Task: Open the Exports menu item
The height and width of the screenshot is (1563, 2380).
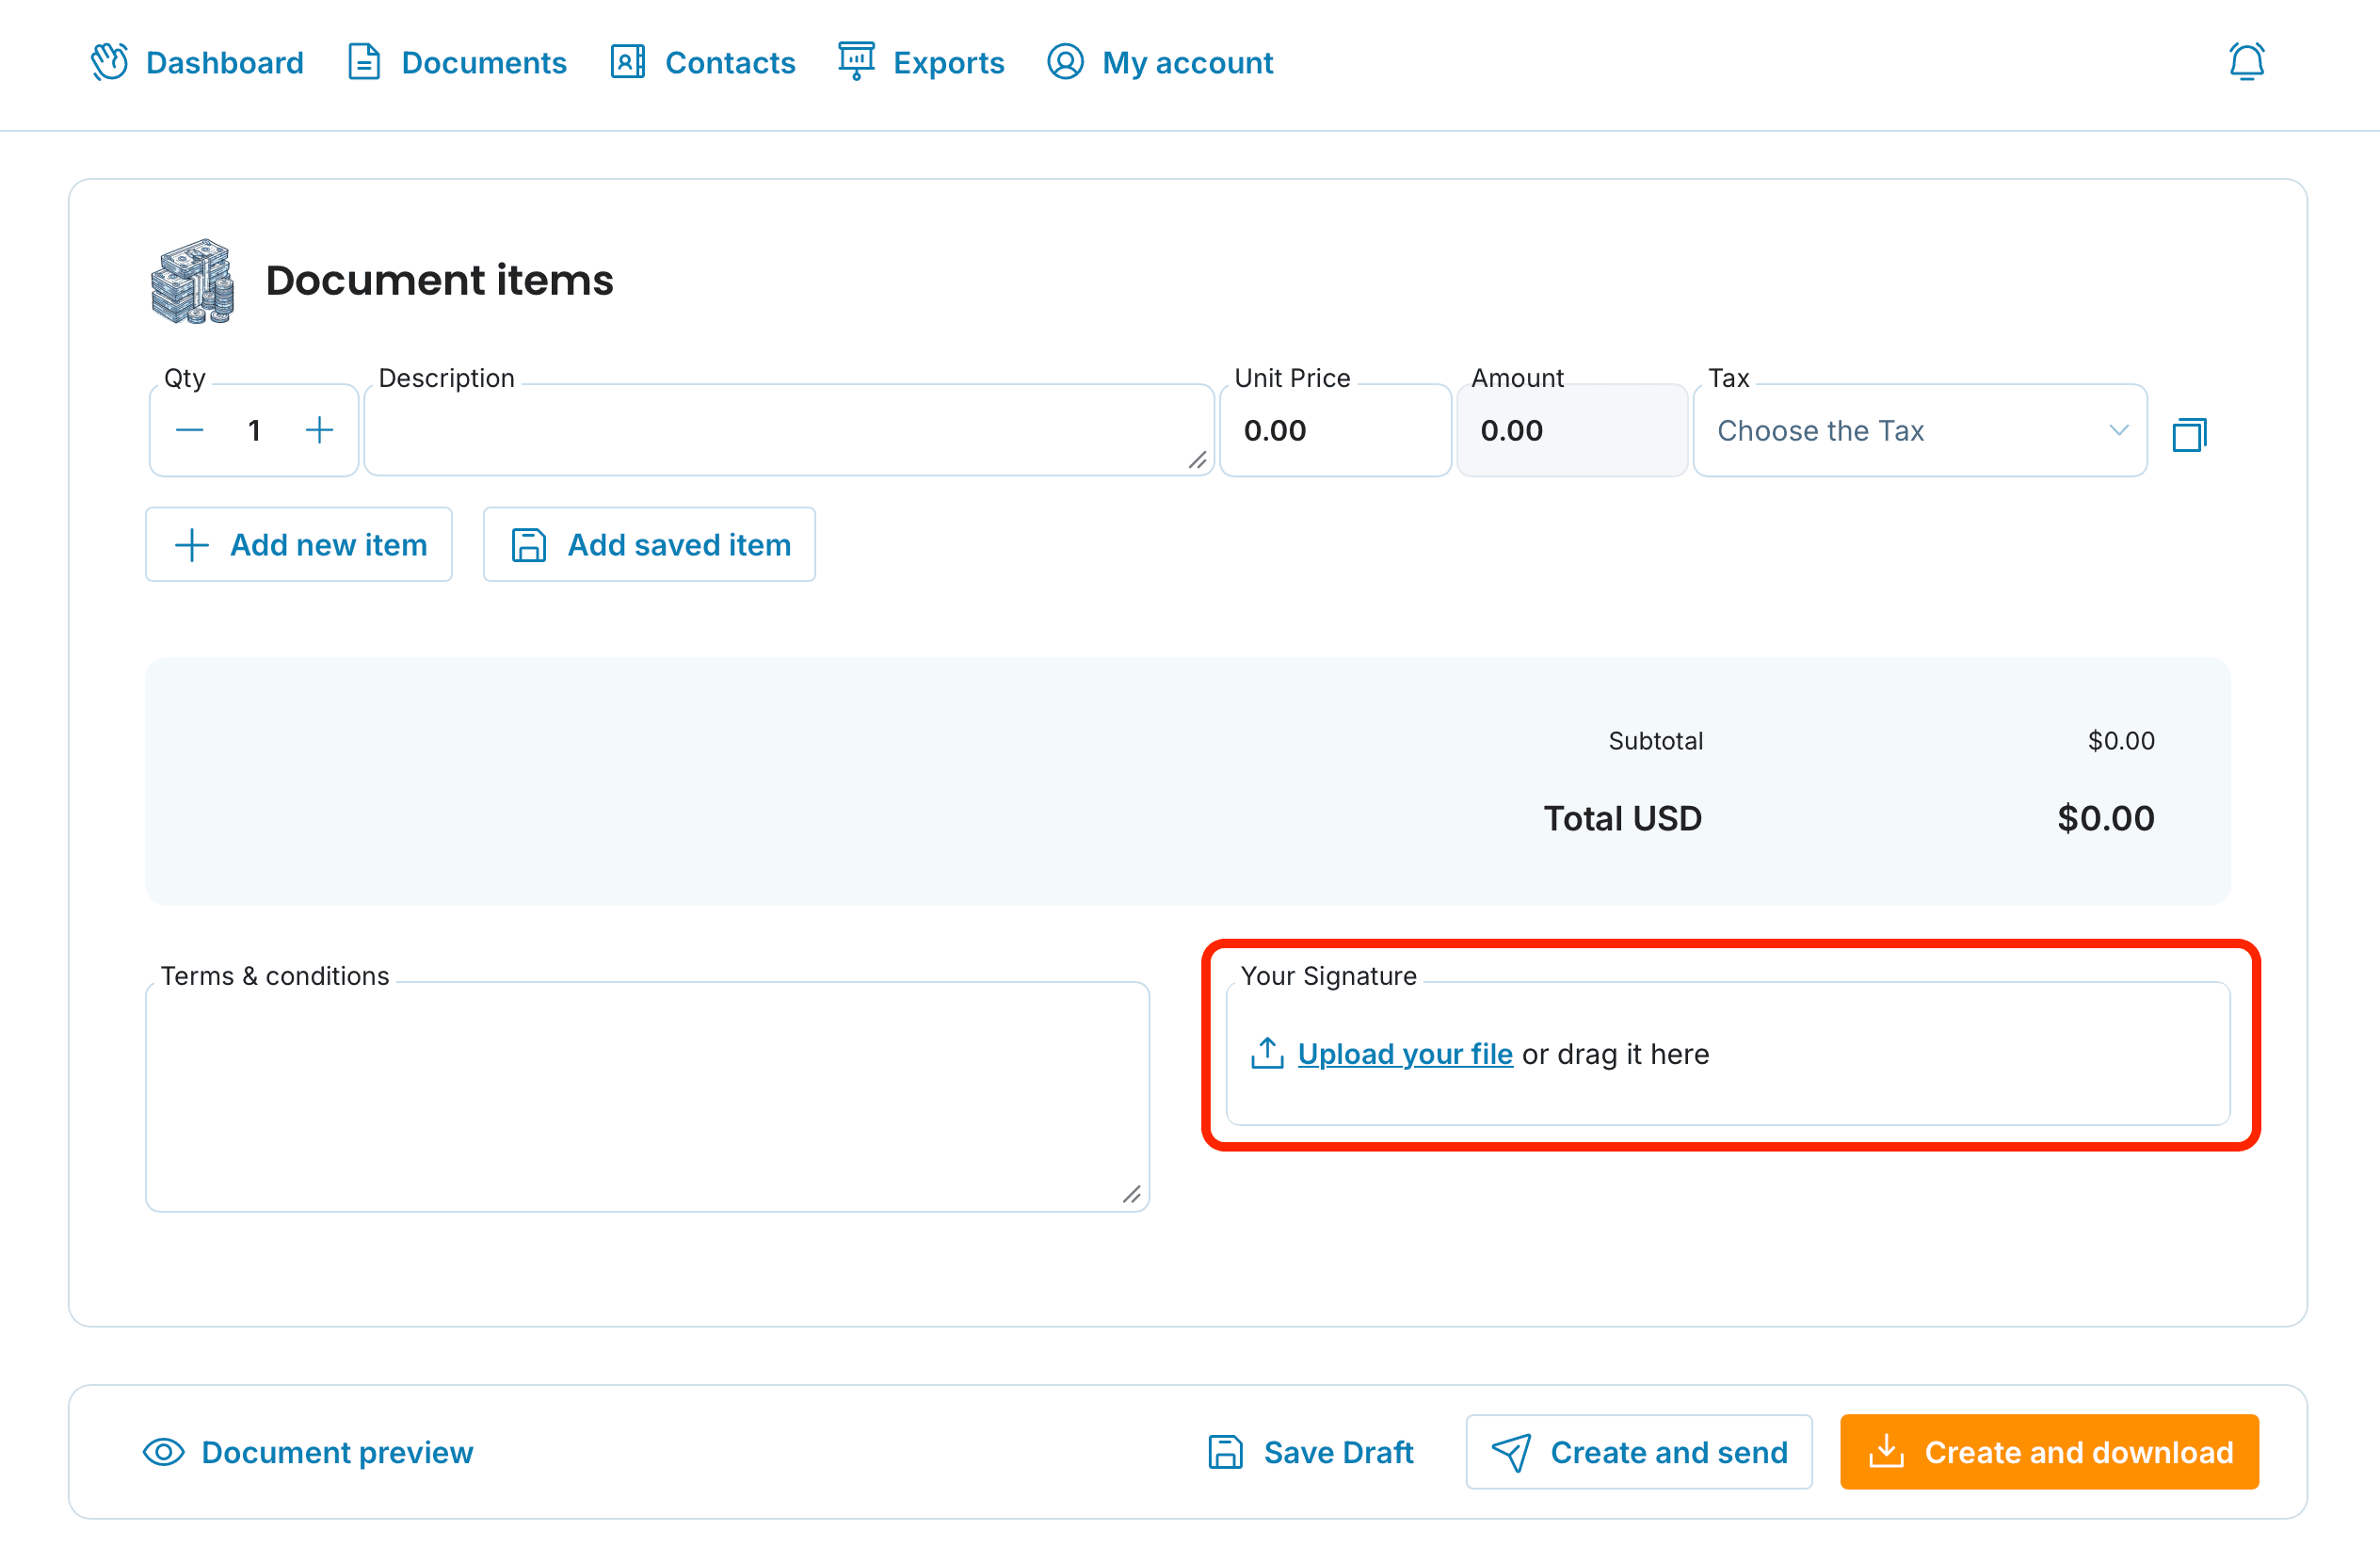Action: 921,62
